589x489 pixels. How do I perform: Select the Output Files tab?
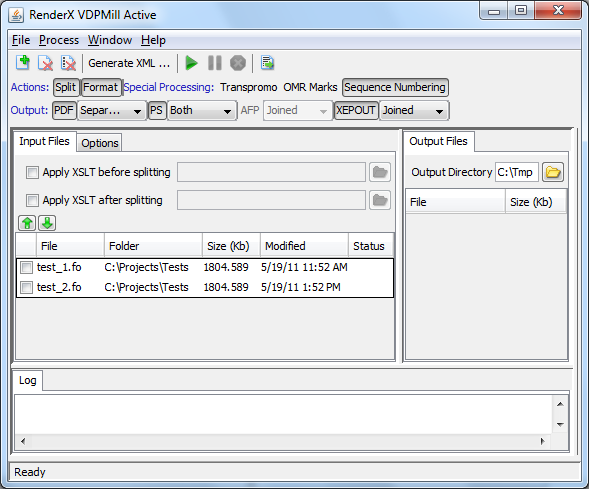[x=438, y=142]
